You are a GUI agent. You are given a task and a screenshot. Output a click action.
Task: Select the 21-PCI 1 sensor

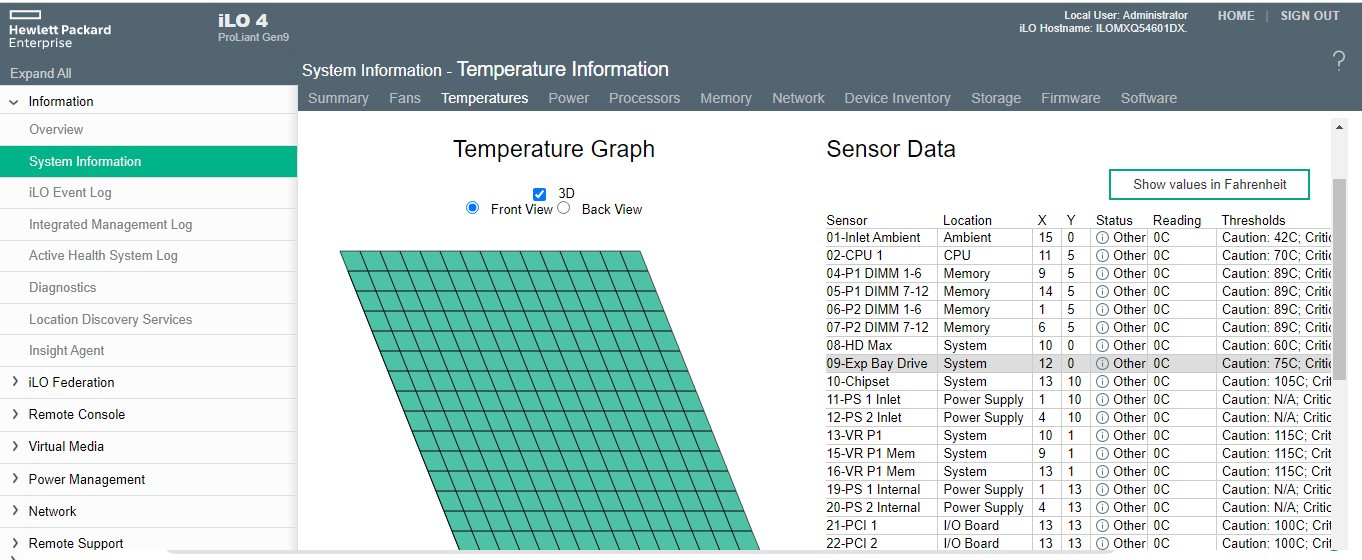[x=1079, y=526]
